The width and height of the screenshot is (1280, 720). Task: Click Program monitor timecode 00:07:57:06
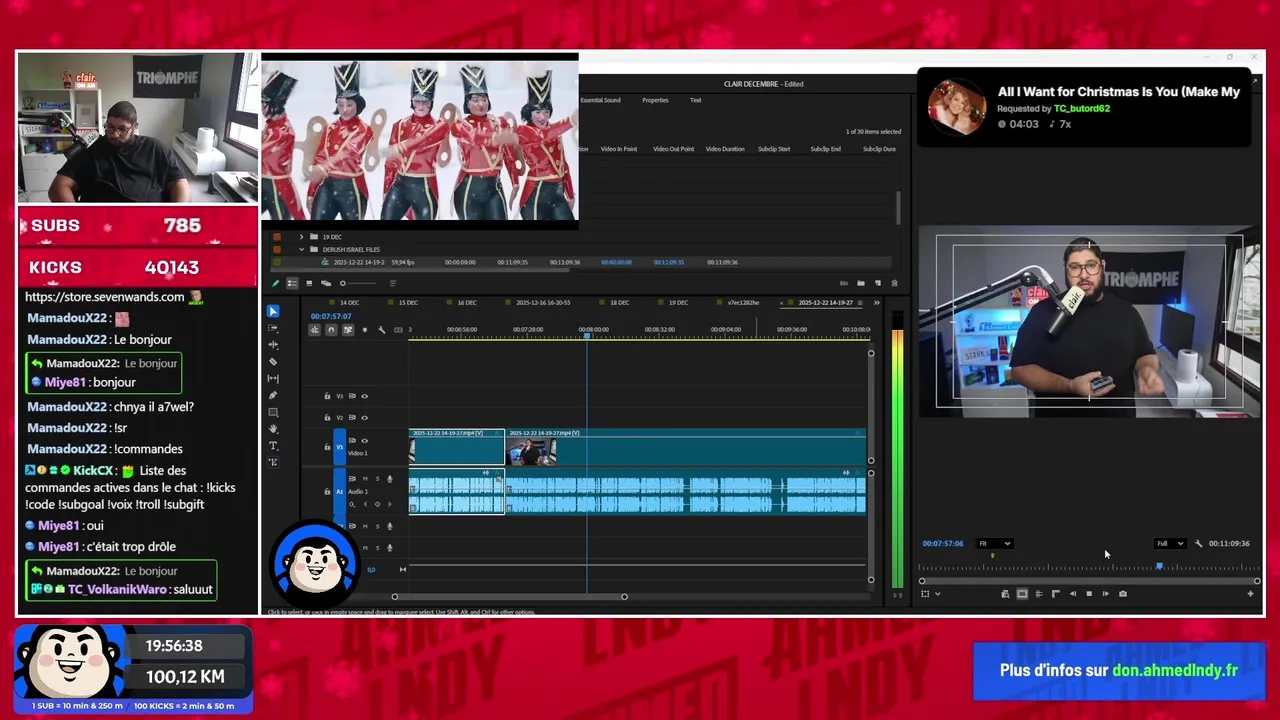pyautogui.click(x=942, y=544)
